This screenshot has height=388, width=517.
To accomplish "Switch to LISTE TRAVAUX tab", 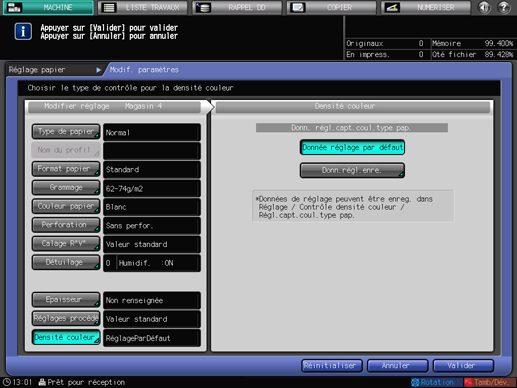I will [x=143, y=8].
